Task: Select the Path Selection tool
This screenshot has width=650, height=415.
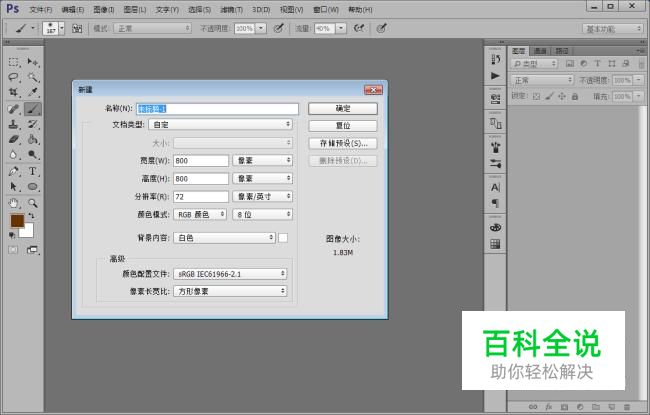Action: pyautogui.click(x=14, y=187)
